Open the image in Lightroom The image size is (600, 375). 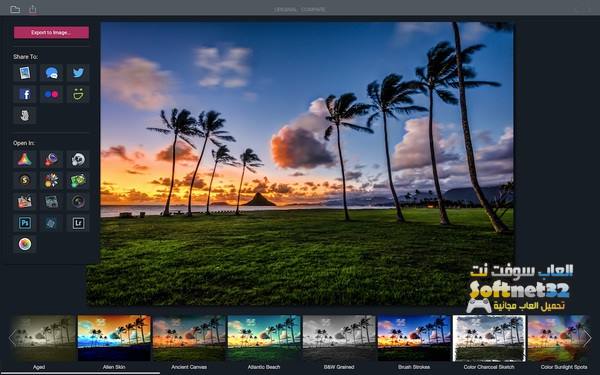(x=78, y=223)
